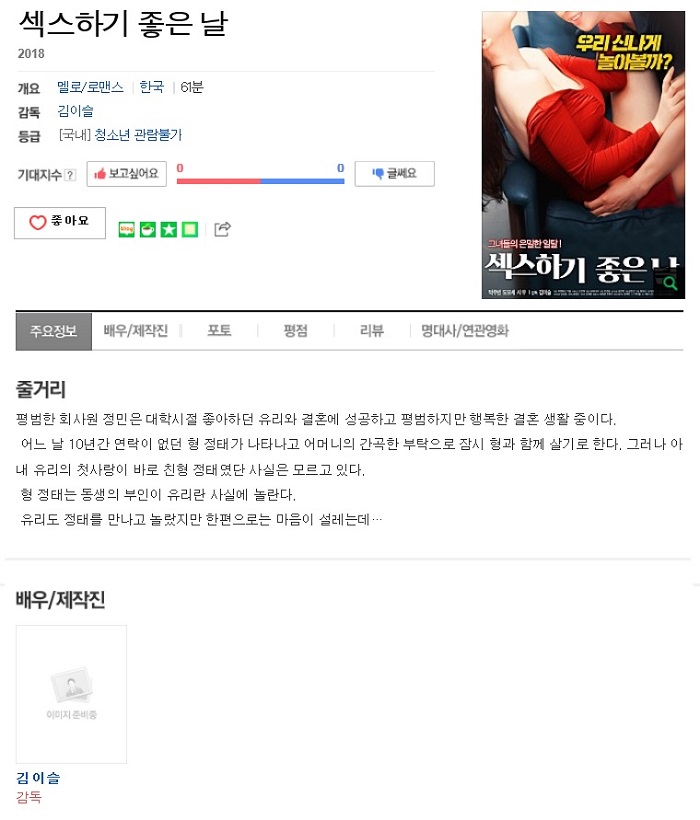Click the magnifier icon on the poster
This screenshot has width=700, height=820.
(670, 283)
